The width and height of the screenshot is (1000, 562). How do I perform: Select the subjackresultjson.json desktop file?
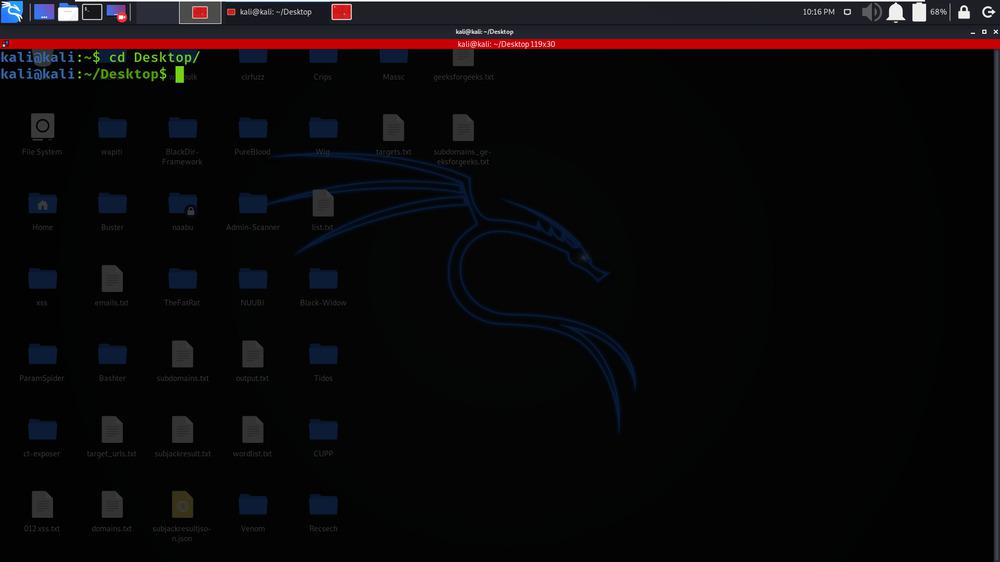[x=182, y=517]
